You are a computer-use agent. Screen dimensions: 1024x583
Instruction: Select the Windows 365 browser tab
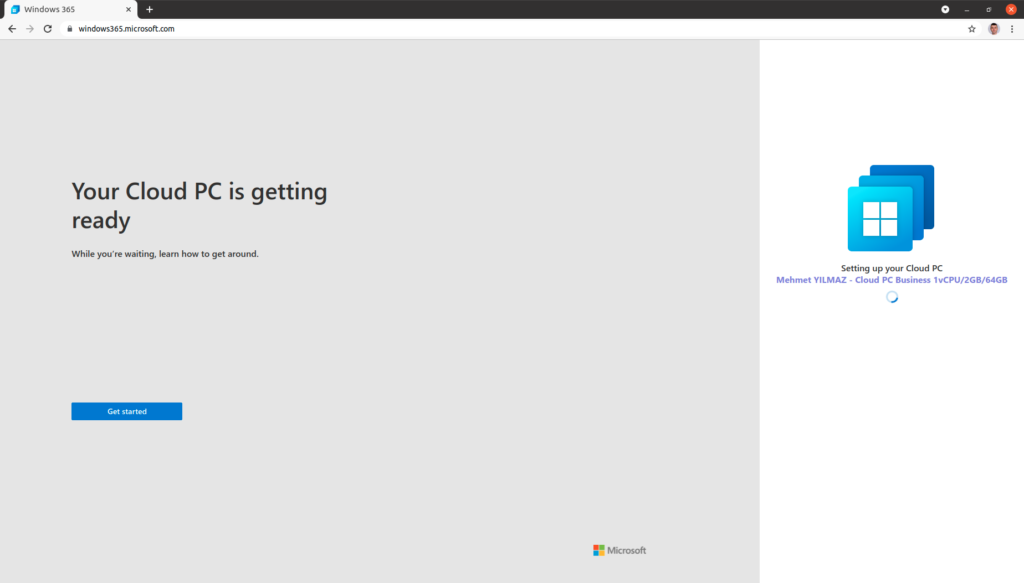click(70, 9)
